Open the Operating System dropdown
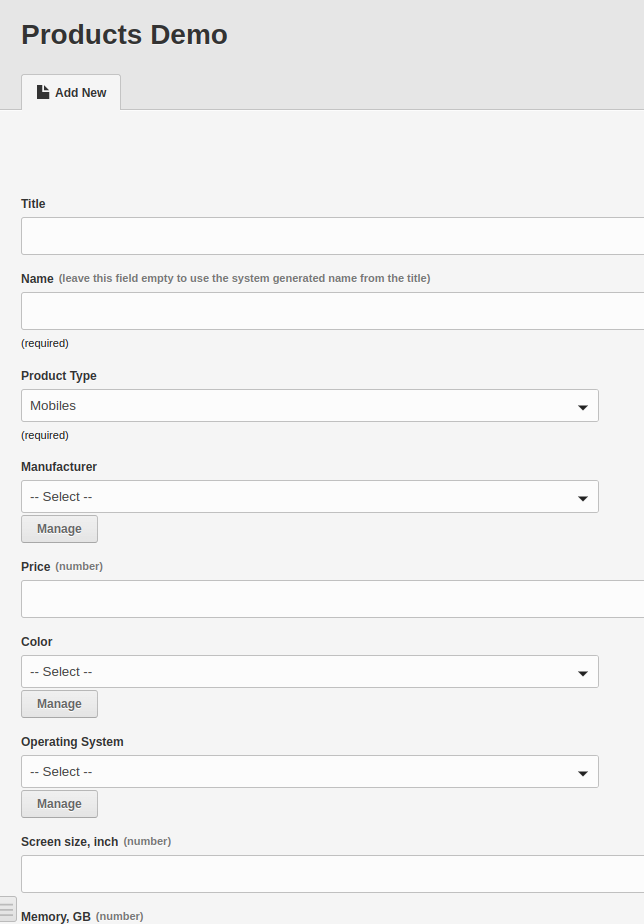 [310, 771]
